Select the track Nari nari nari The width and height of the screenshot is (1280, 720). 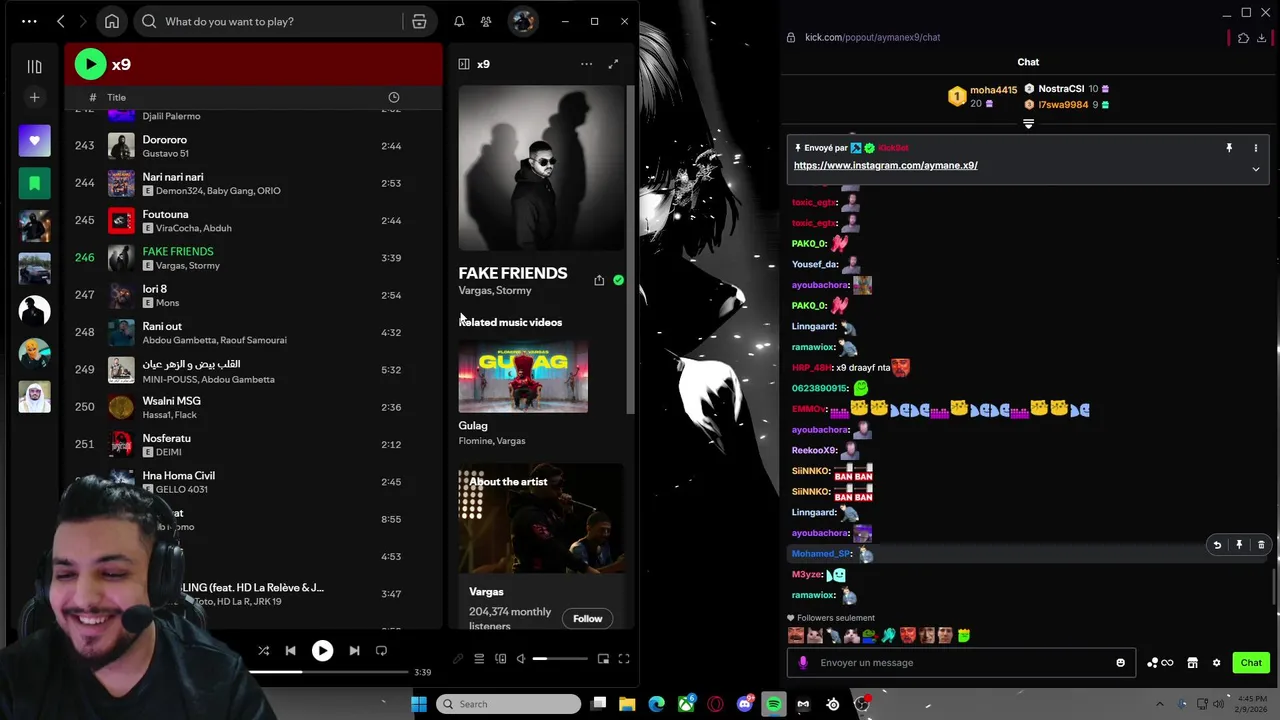click(x=255, y=183)
